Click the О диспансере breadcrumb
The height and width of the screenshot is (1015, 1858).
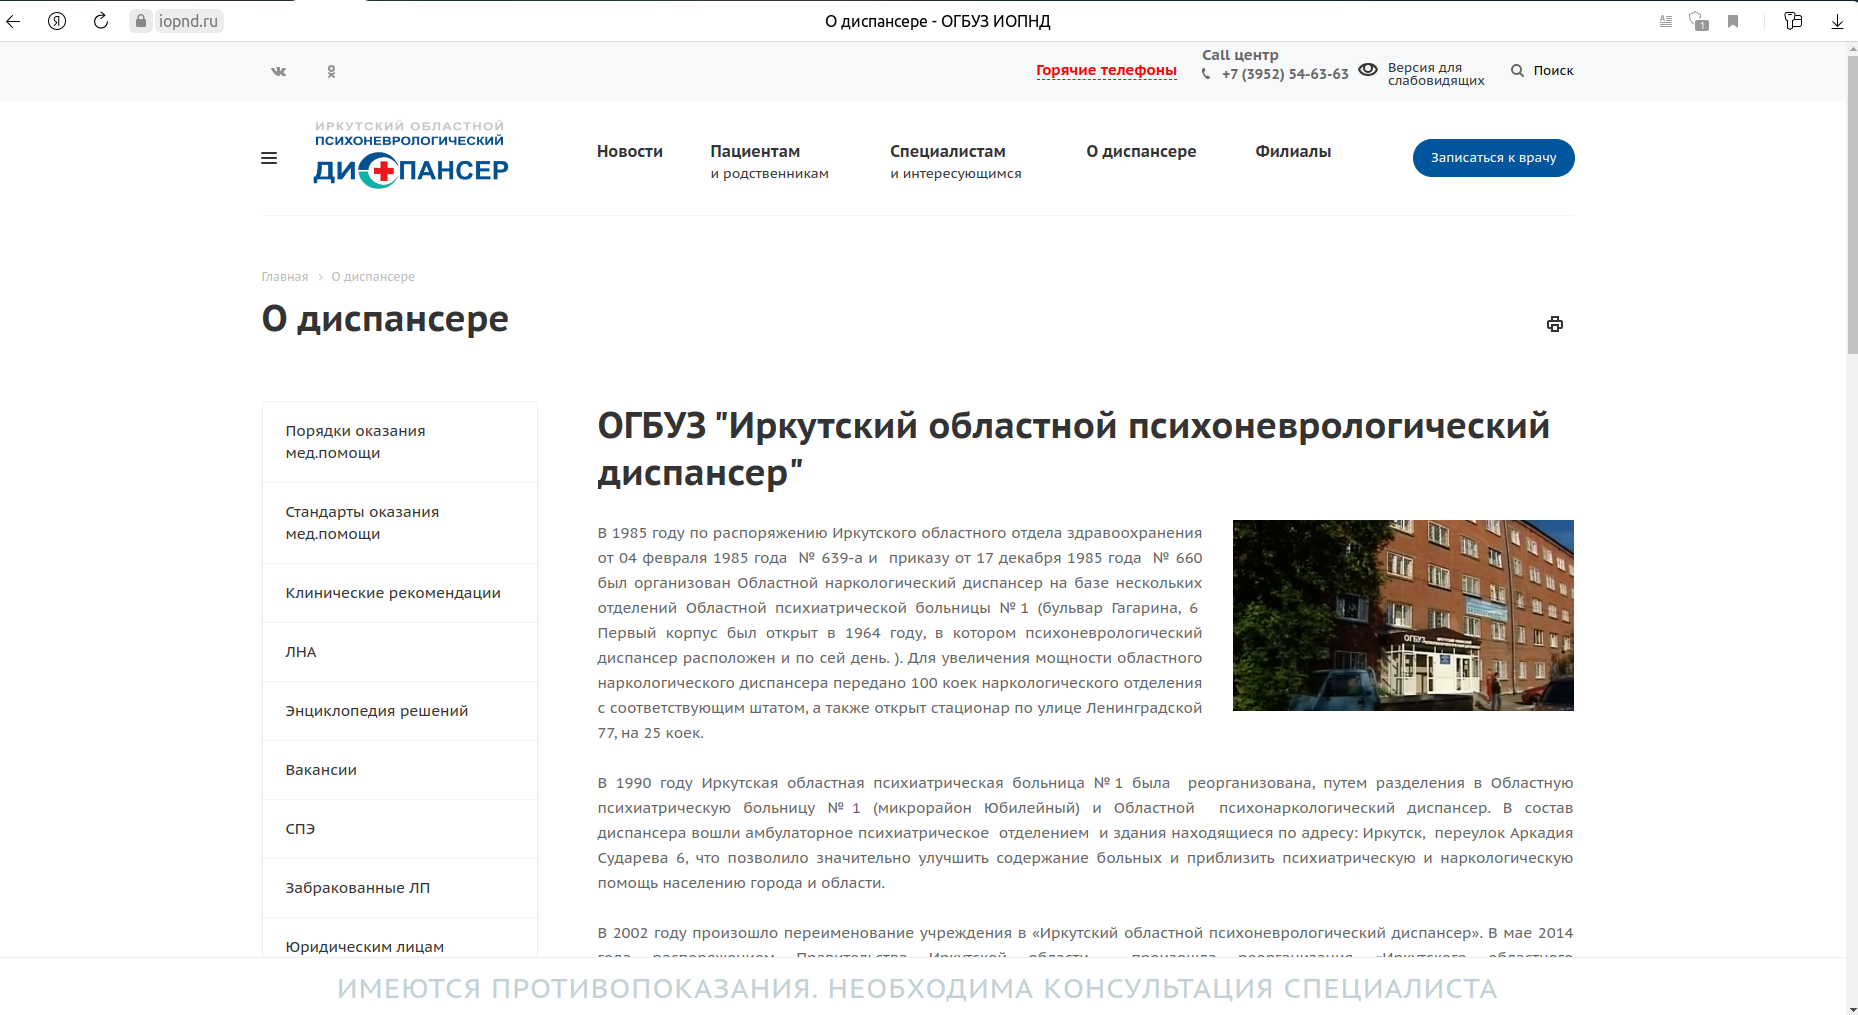(373, 277)
